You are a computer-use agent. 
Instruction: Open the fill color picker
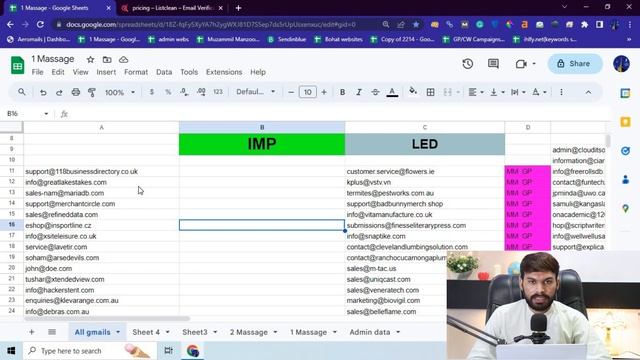click(x=413, y=91)
